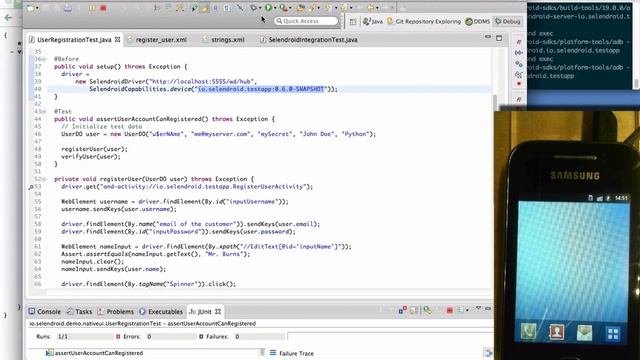Viewport: 640px width, 360px height.
Task: Switch to the DDMS perspective
Action: 478,21
